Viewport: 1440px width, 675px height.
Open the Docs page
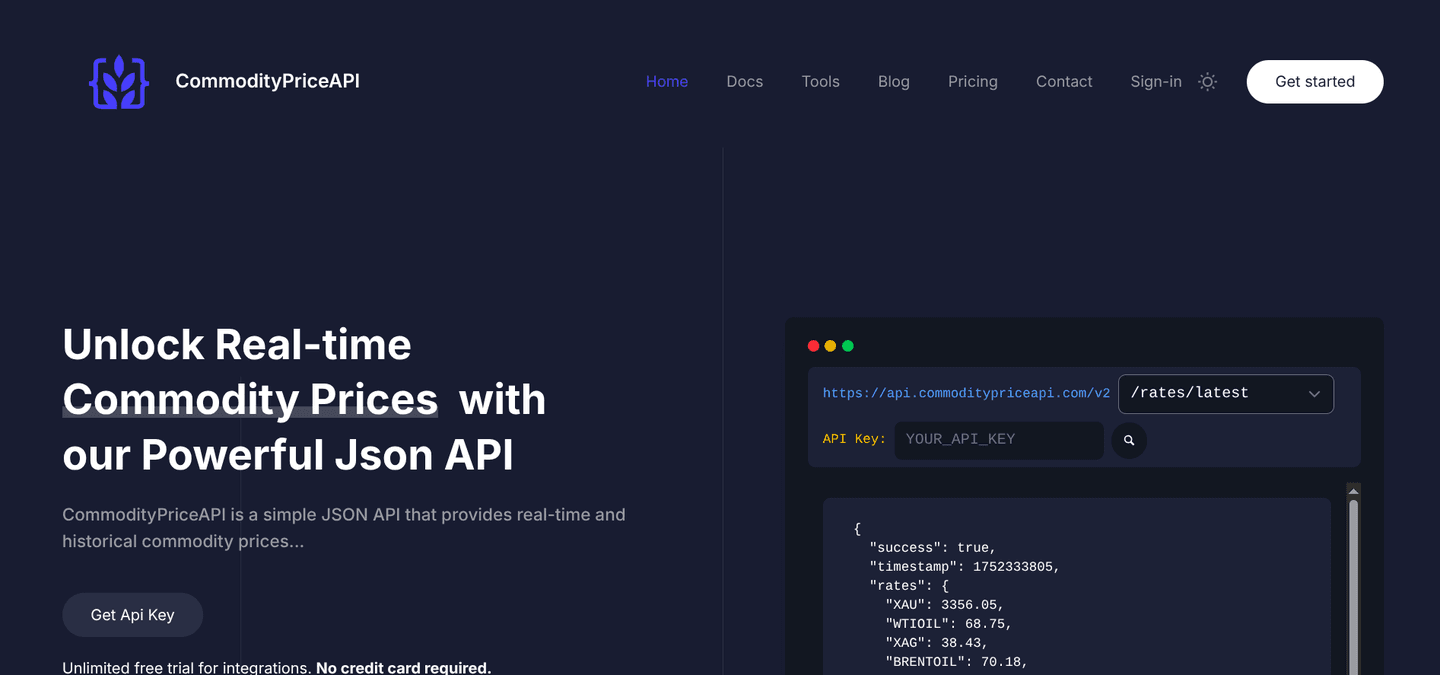(x=745, y=82)
